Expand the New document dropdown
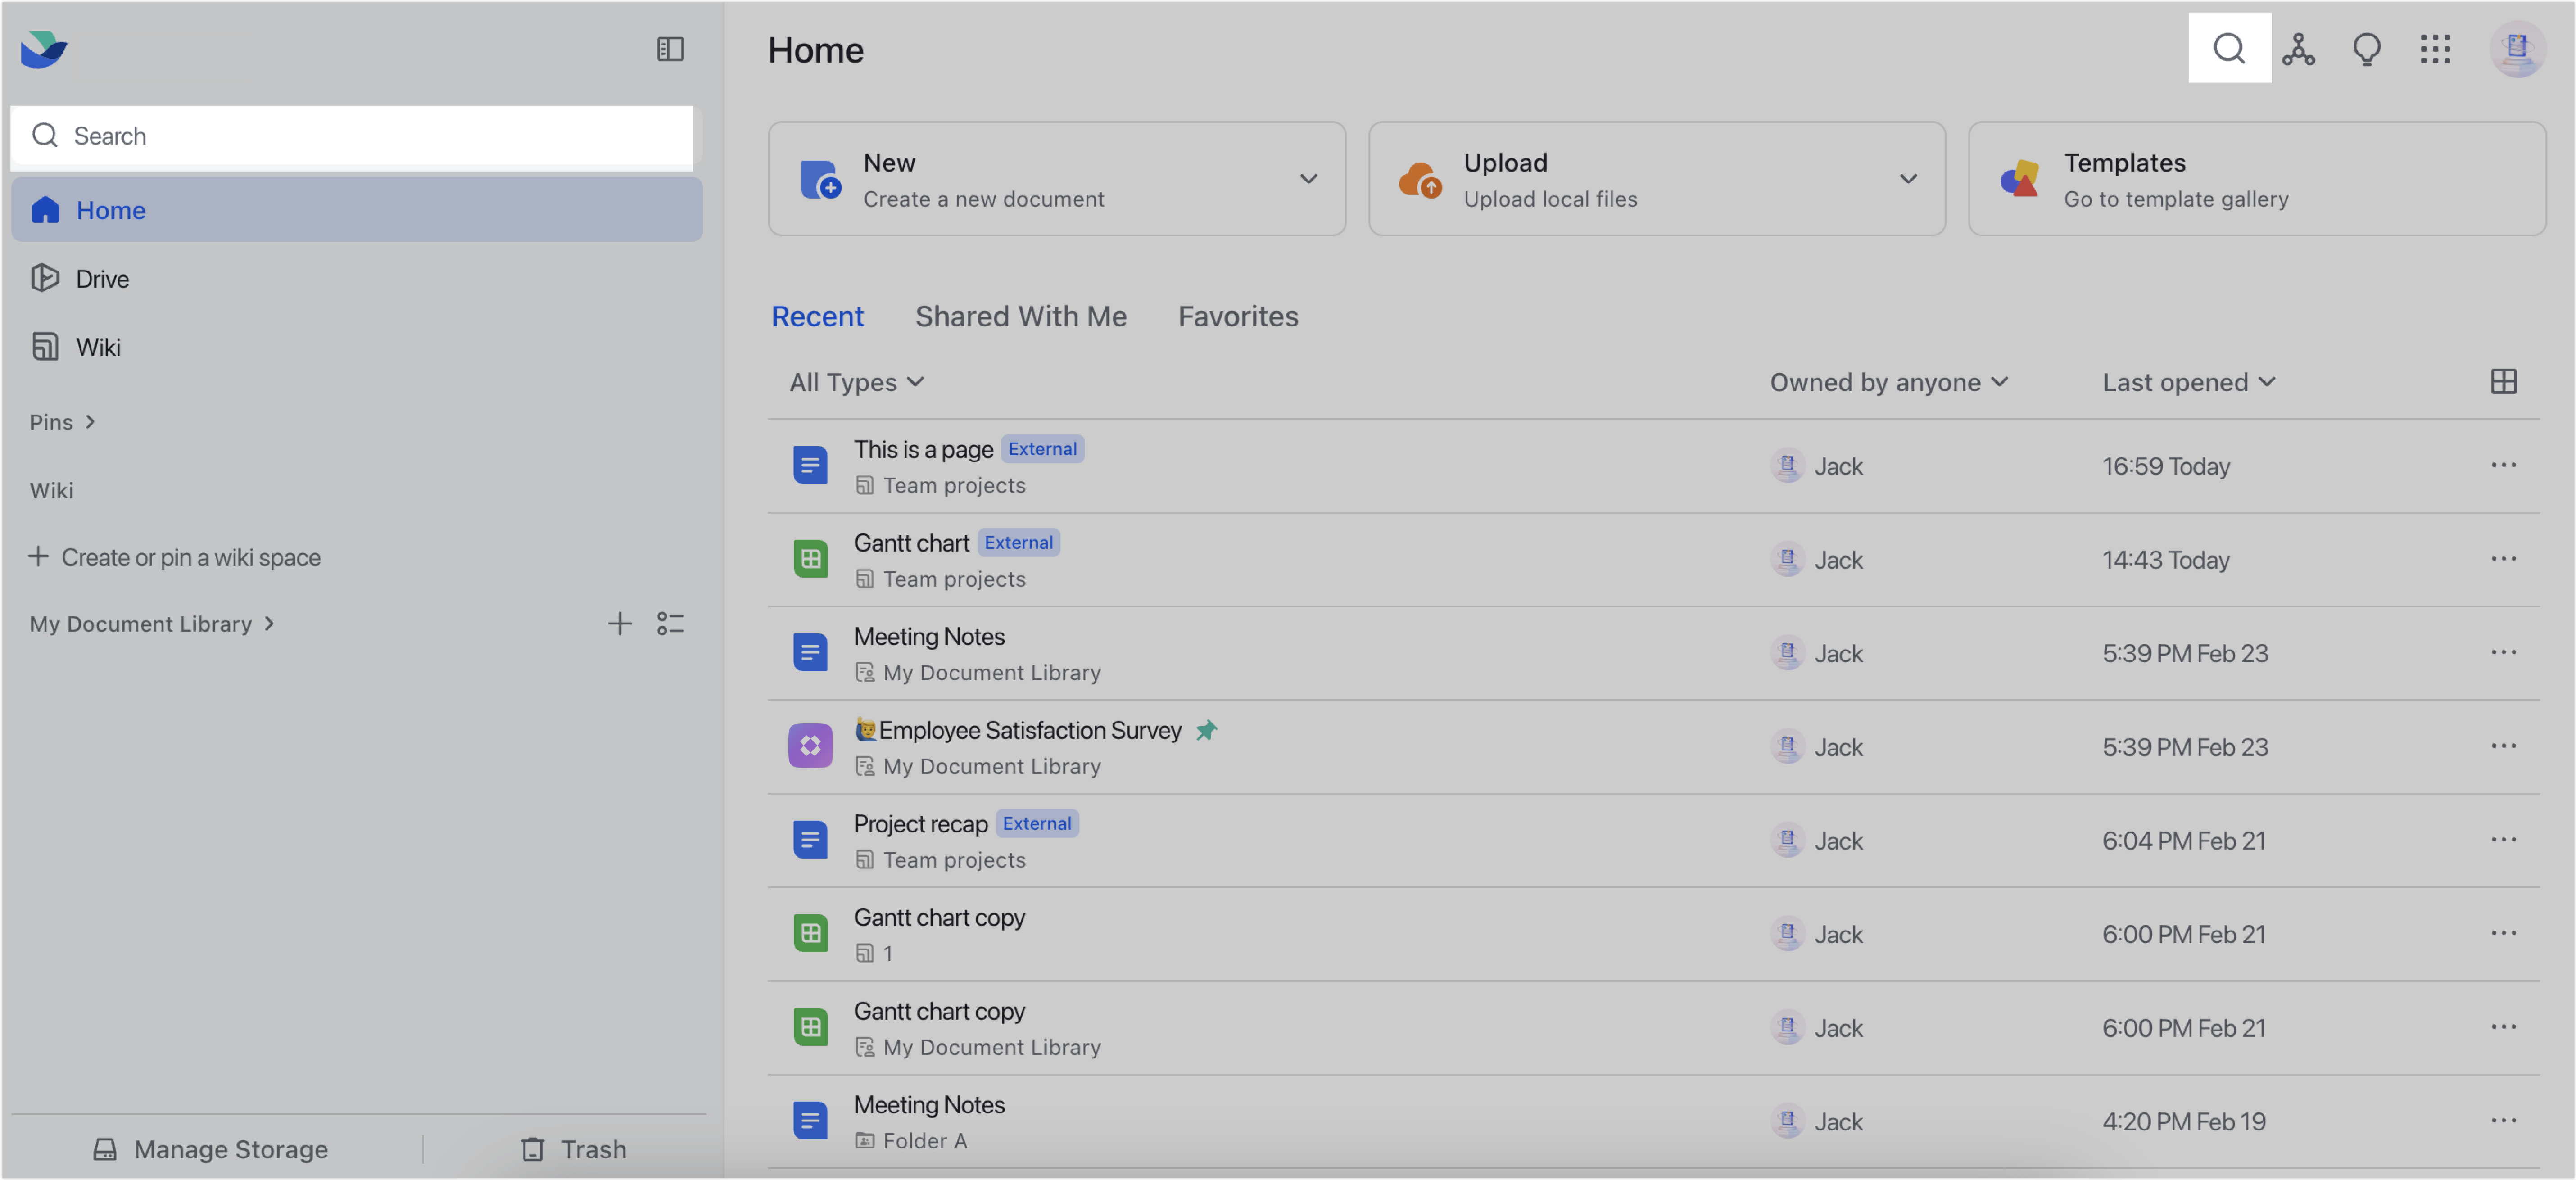Image resolution: width=2576 pixels, height=1180 pixels. tap(1308, 179)
